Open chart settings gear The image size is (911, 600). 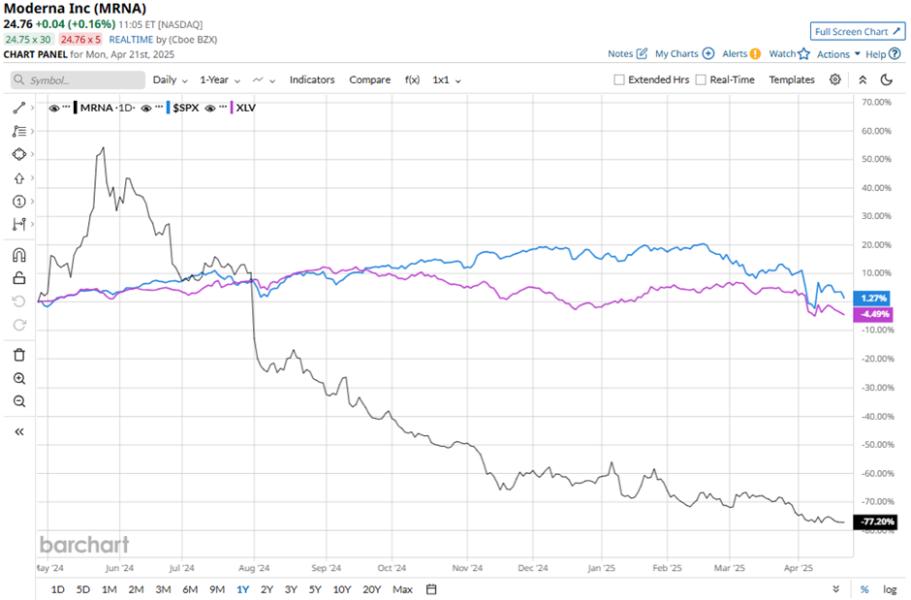(835, 80)
